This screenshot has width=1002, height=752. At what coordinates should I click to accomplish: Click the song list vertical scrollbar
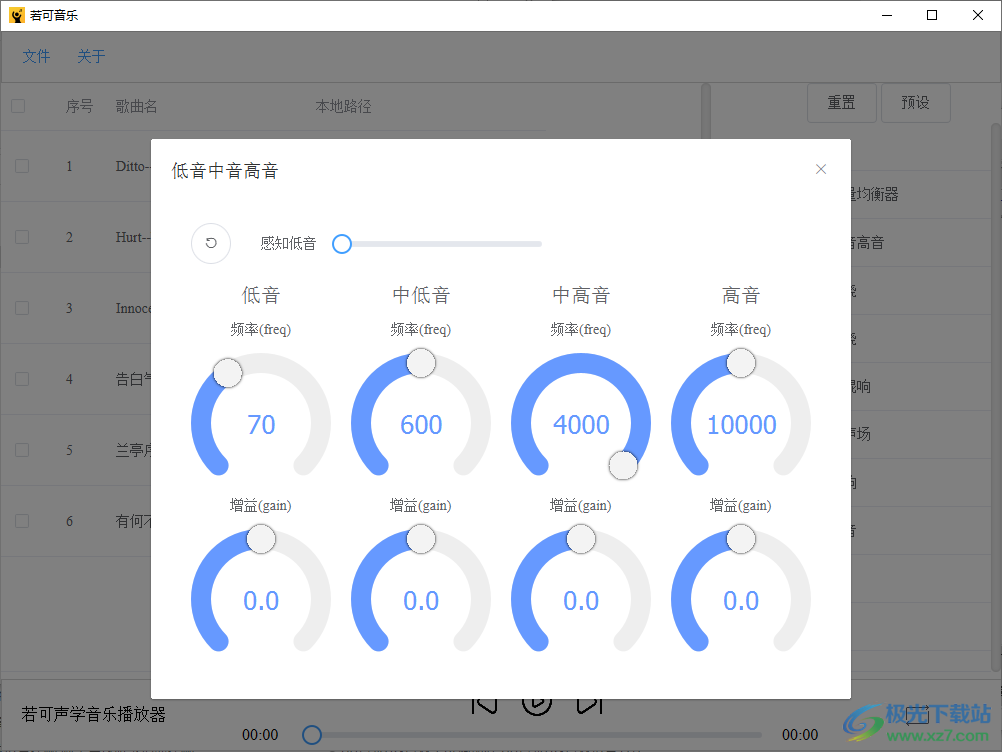(x=705, y=112)
